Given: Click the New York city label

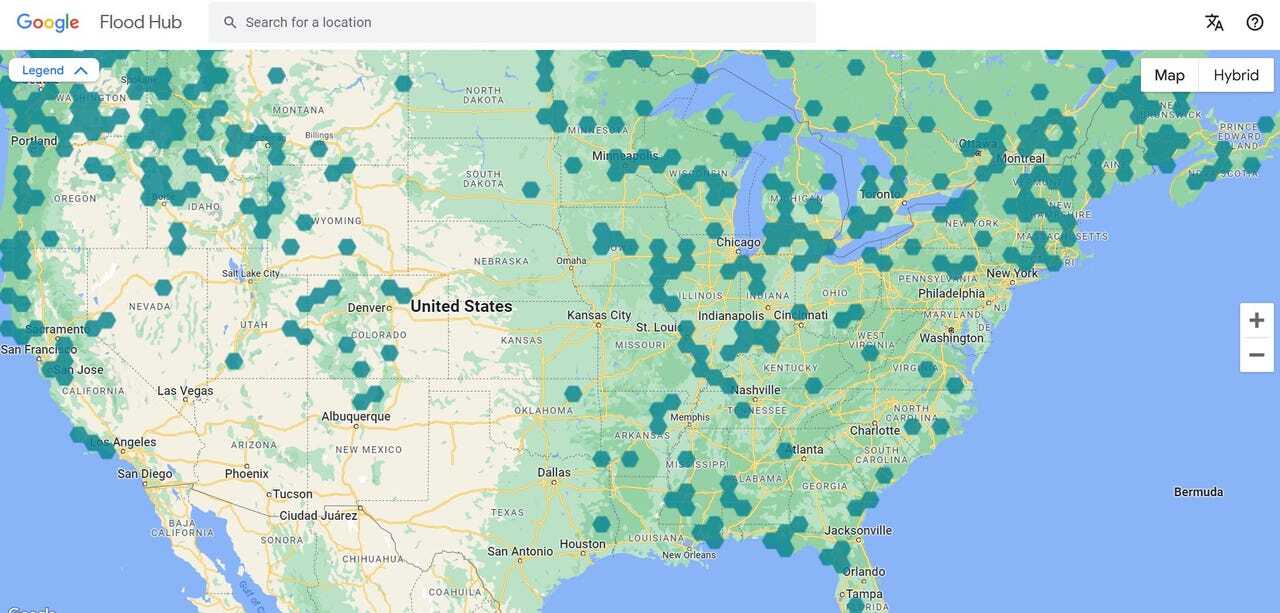Looking at the screenshot, I should coord(1012,273).
